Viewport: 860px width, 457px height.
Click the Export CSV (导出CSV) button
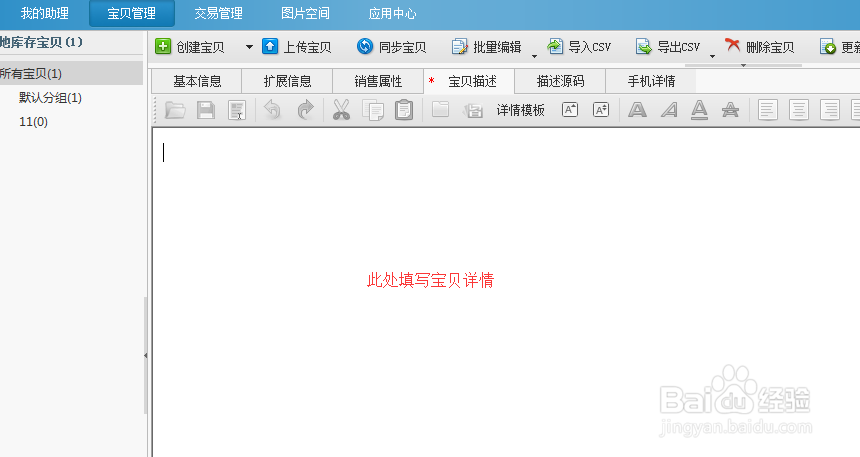tap(667, 47)
